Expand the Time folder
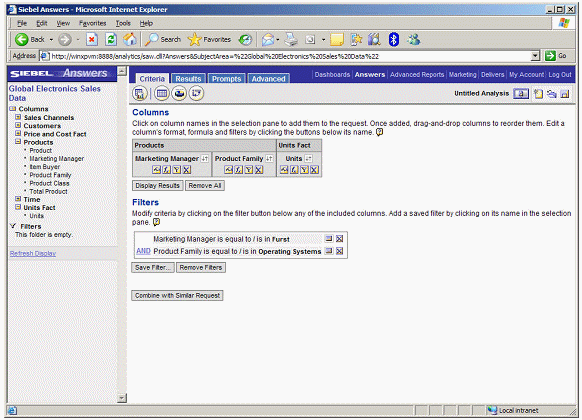This screenshot has height=420, width=582. (18, 198)
